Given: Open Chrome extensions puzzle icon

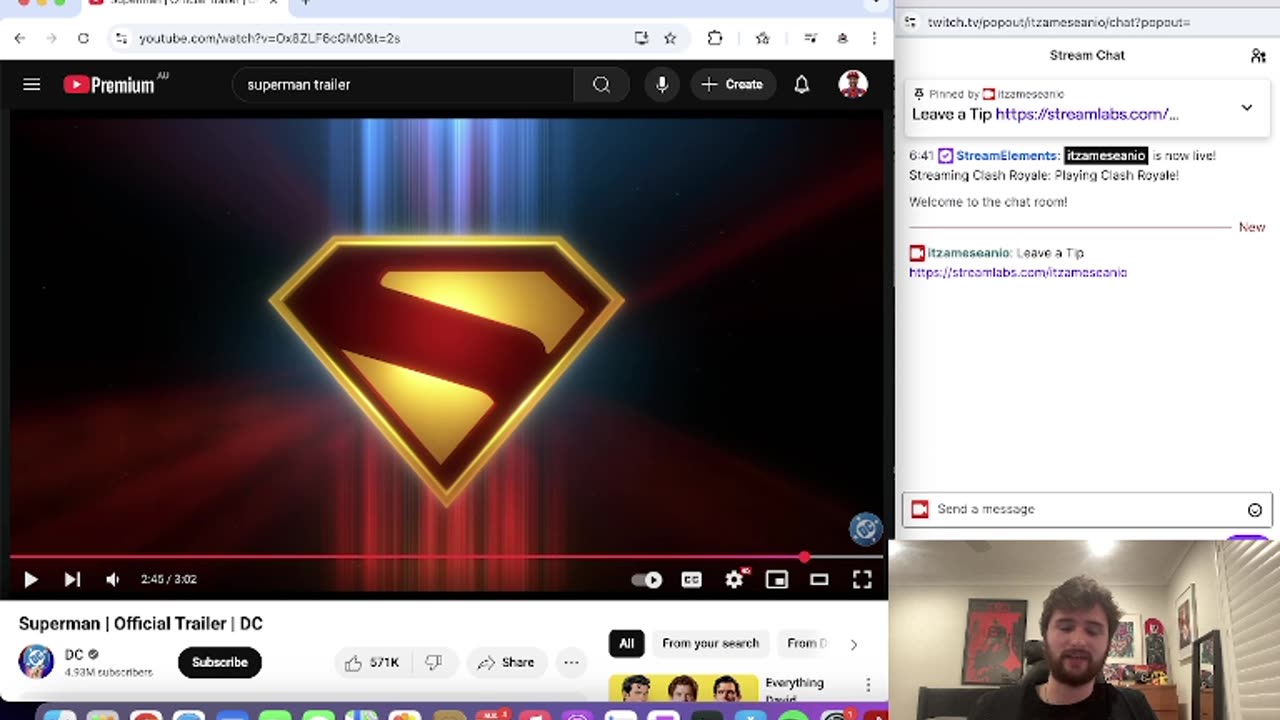Looking at the screenshot, I should pyautogui.click(x=715, y=38).
